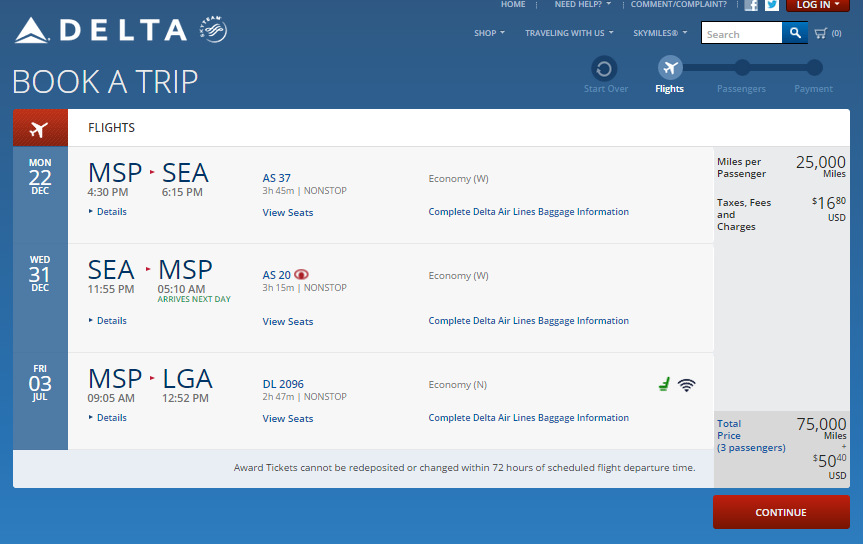The width and height of the screenshot is (863, 544).
Task: Click the Payment step label
Action: [x=813, y=89]
